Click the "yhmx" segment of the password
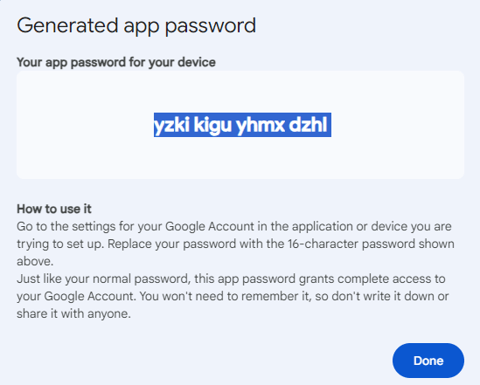 click(x=260, y=125)
